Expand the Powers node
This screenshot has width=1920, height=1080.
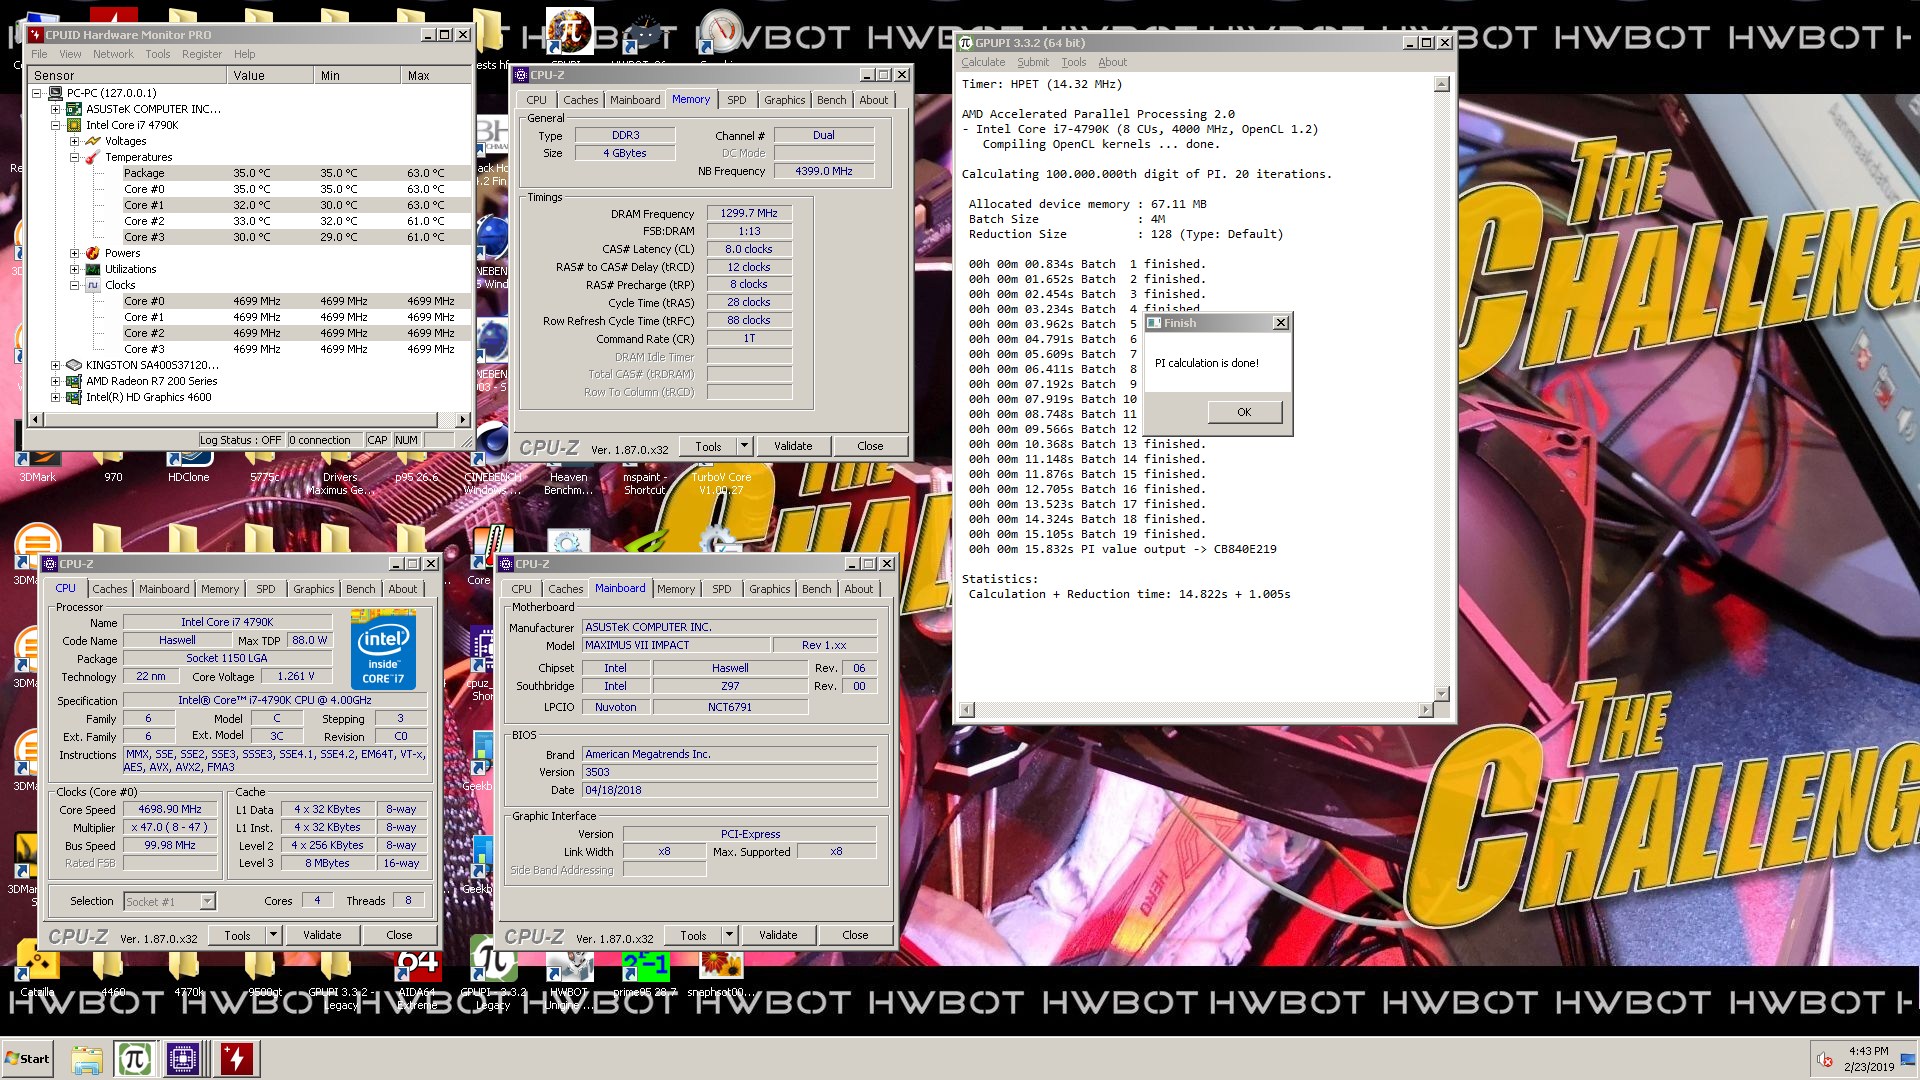[x=74, y=253]
